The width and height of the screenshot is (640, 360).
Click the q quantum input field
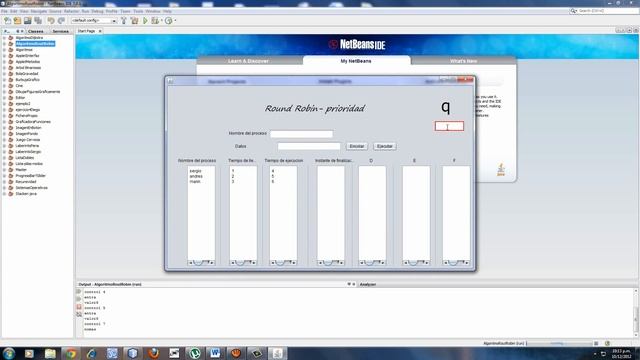449,126
